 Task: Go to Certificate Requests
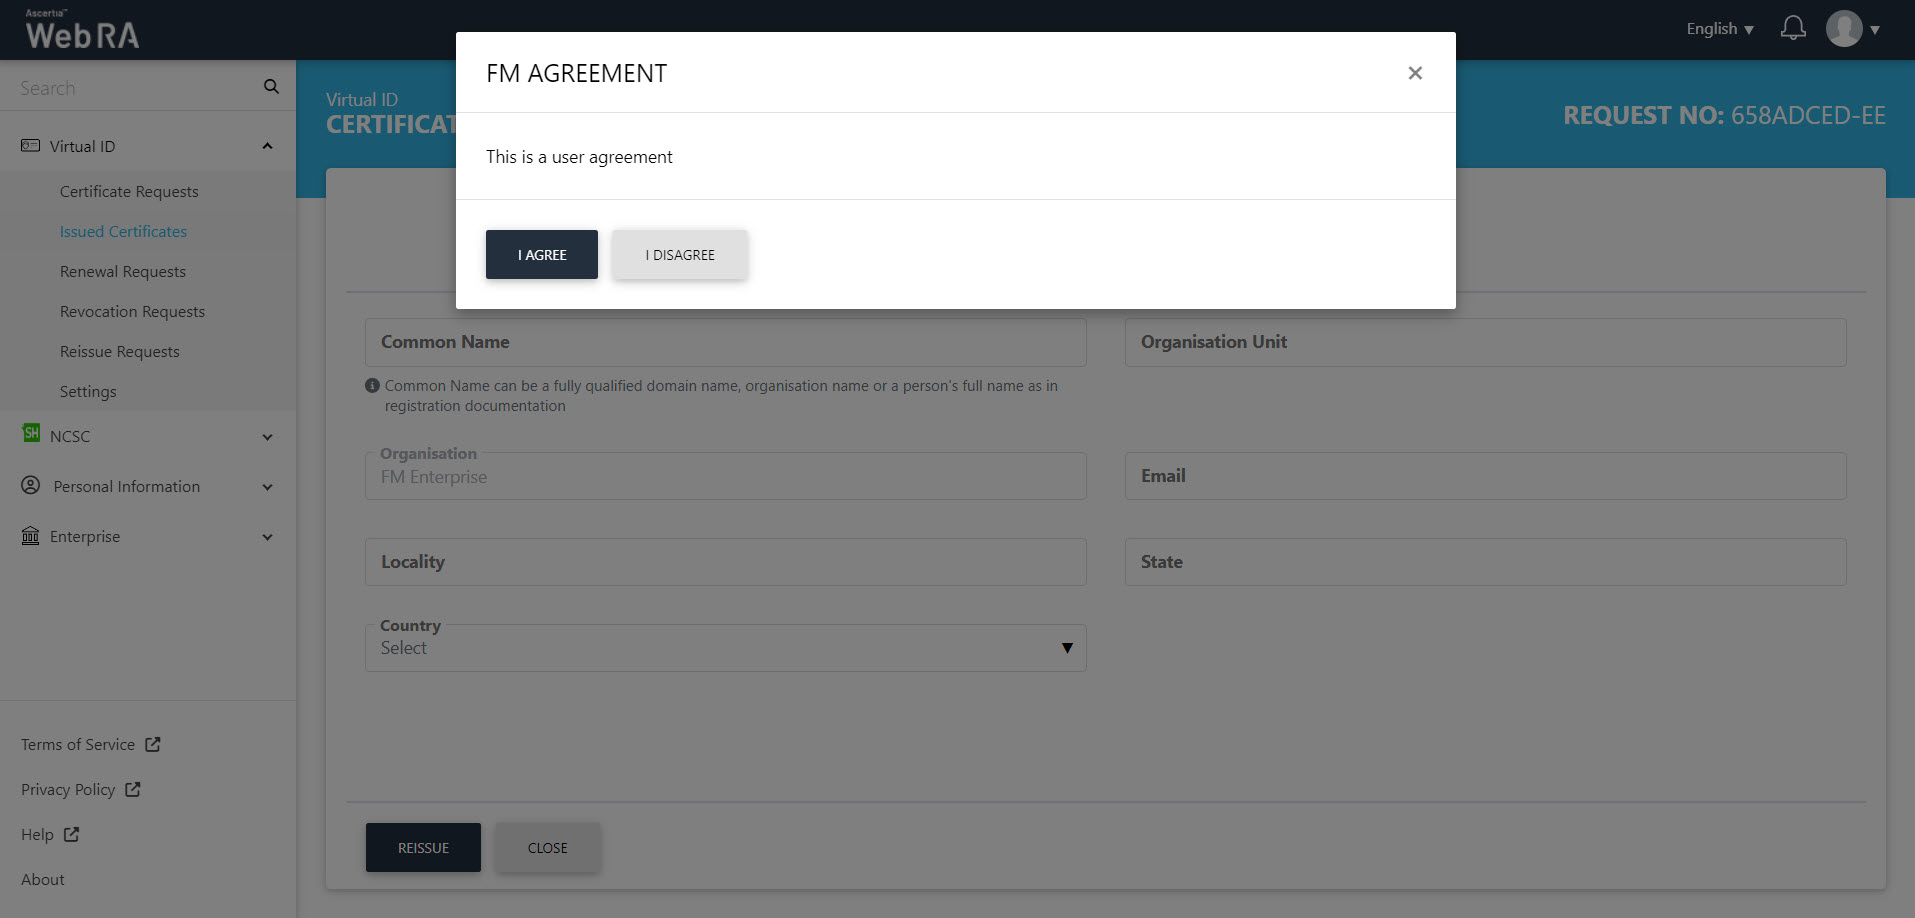point(129,191)
